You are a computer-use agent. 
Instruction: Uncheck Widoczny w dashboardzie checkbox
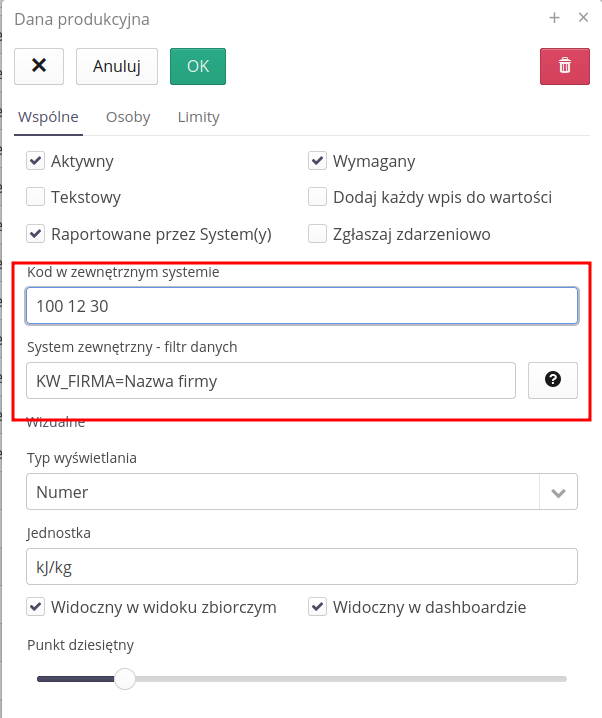318,607
